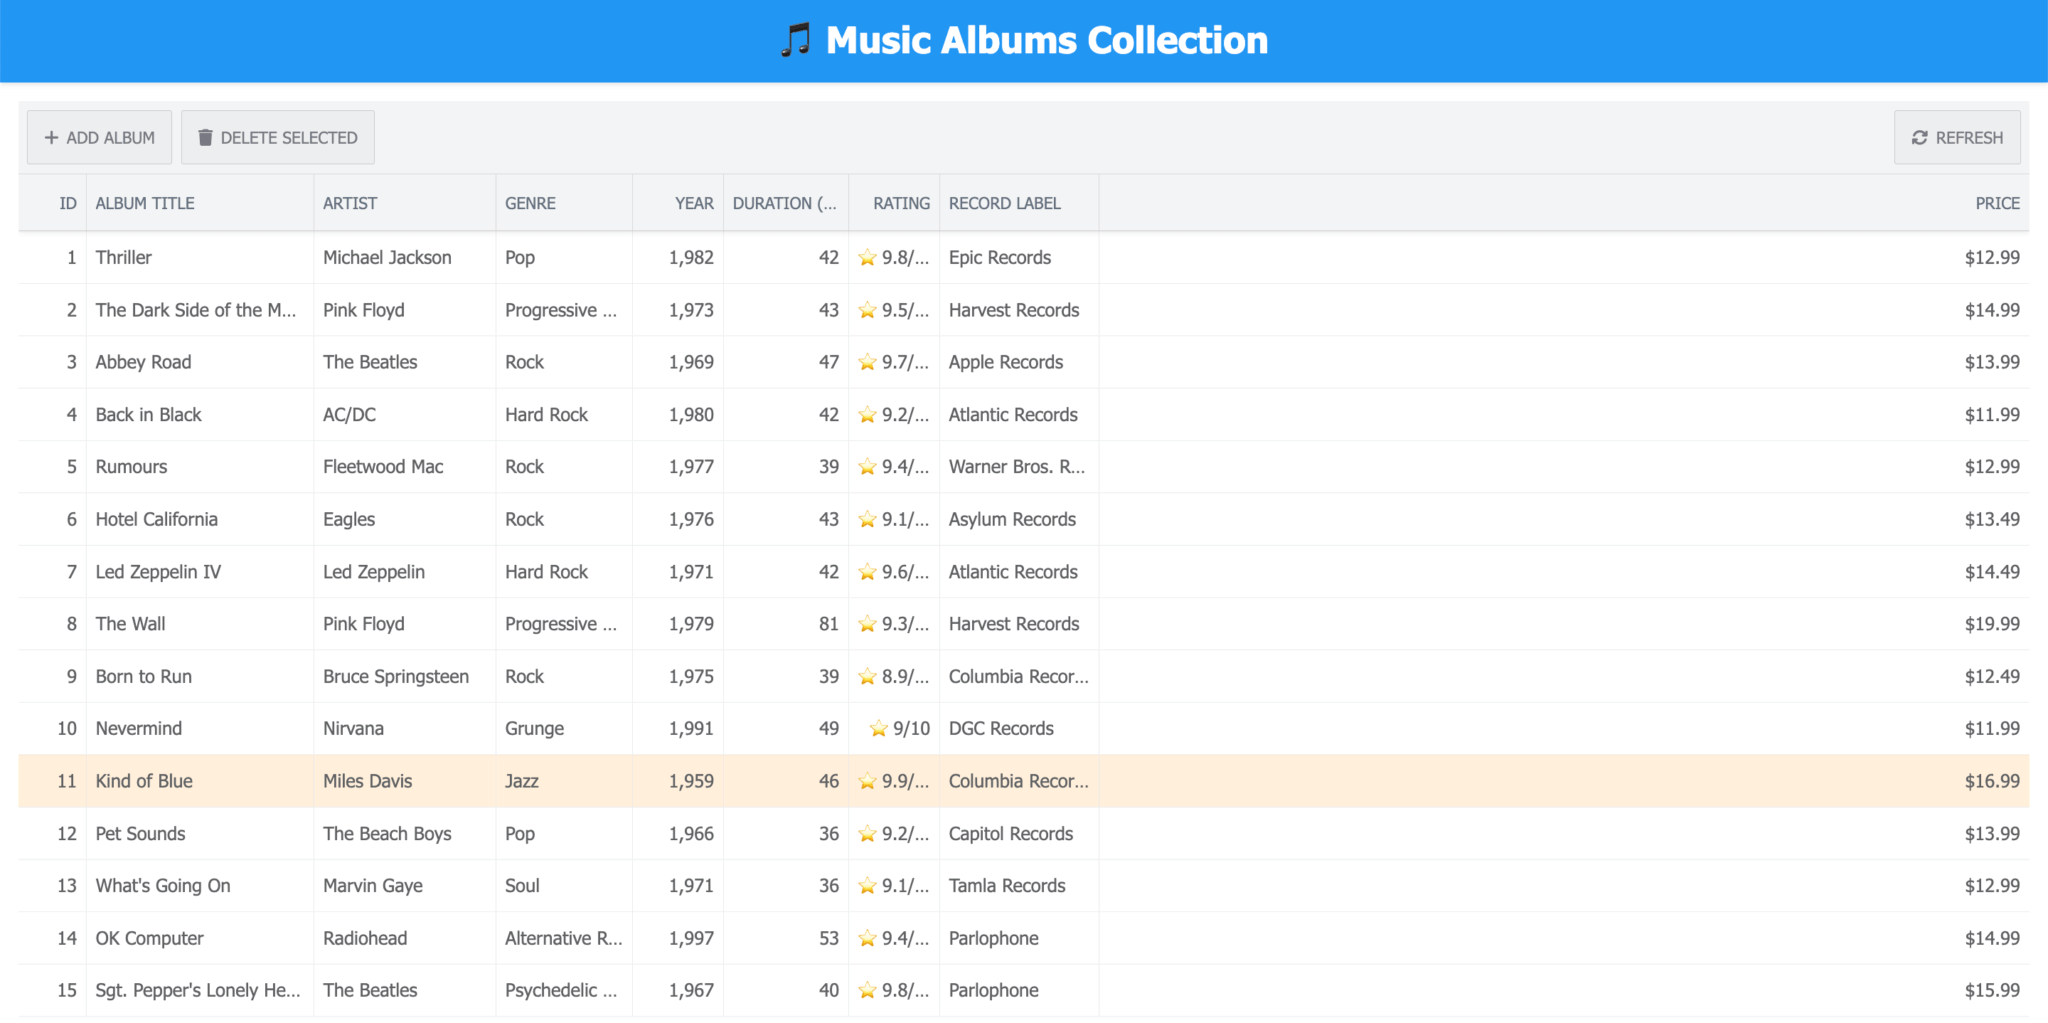Select Sgt. Pepper's Lonely He... cell
Screen dimensions: 2048x1023
(200, 991)
